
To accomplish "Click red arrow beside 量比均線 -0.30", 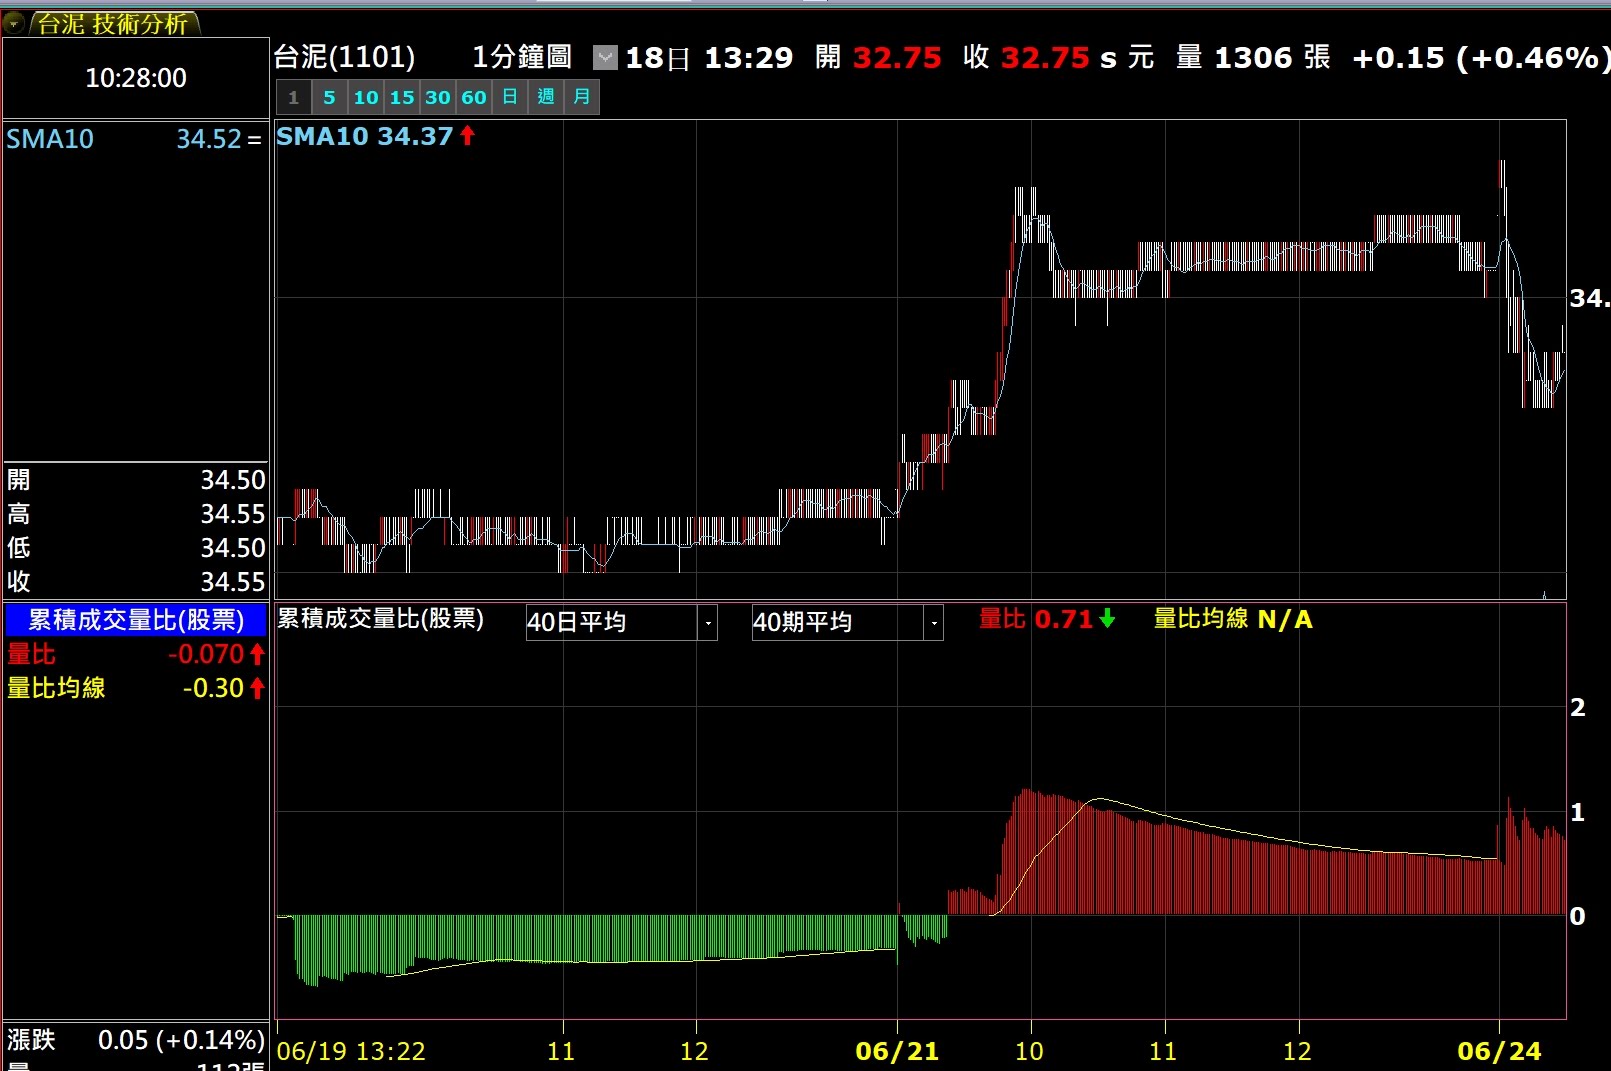I will (257, 689).
